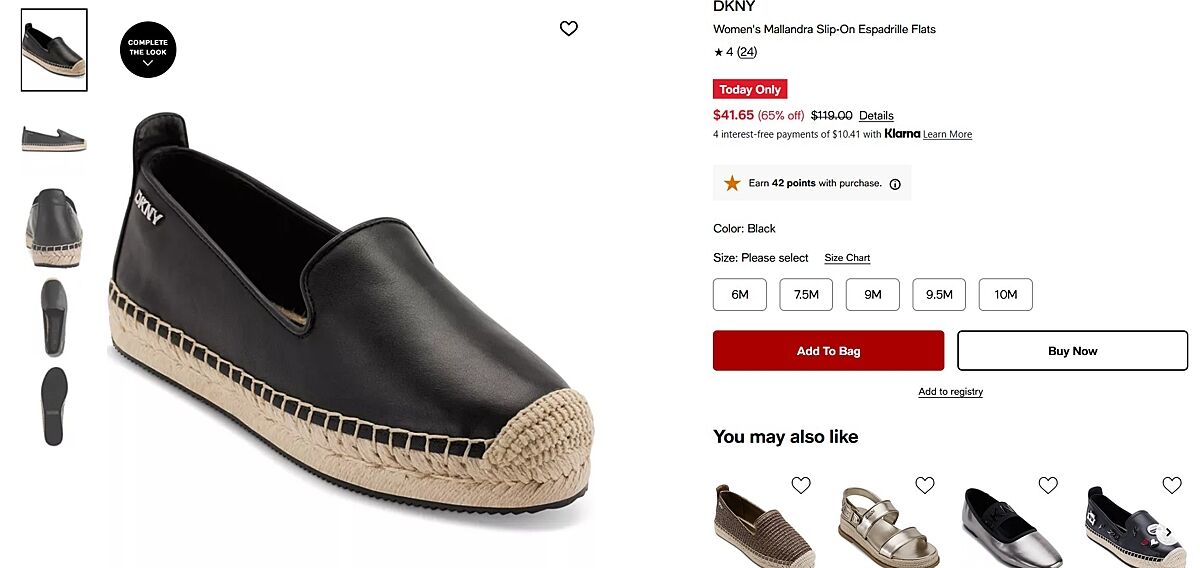
Task: Favorite the black patterned espadrille recommendation
Action: [x=1172, y=486]
